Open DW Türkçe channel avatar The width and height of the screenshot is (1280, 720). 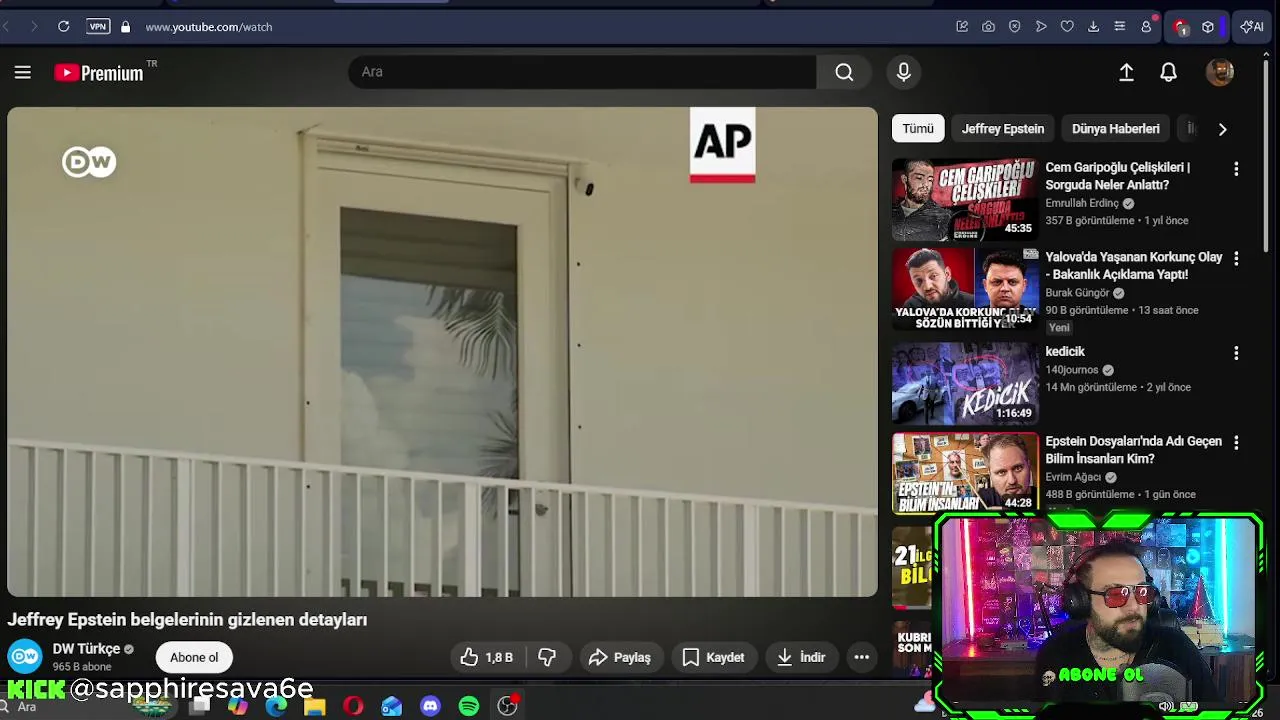coord(25,657)
